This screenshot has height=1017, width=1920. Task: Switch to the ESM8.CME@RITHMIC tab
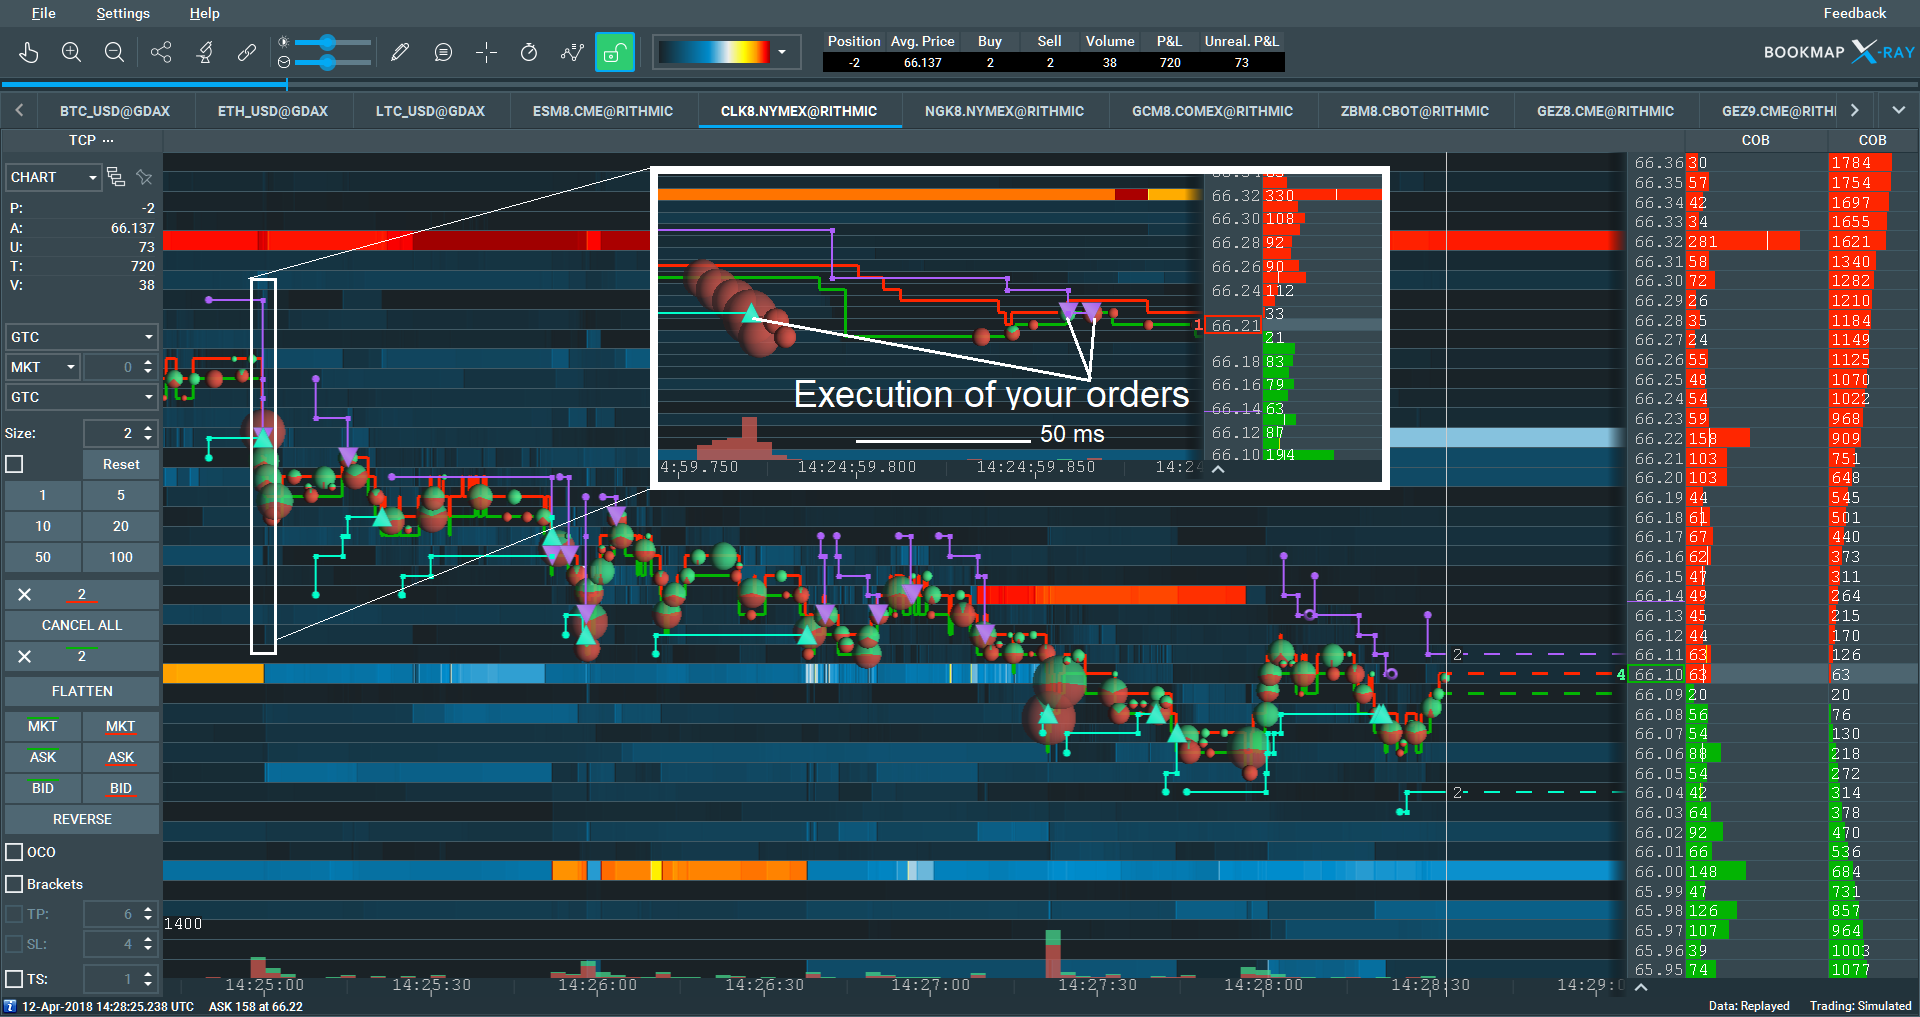coord(602,111)
